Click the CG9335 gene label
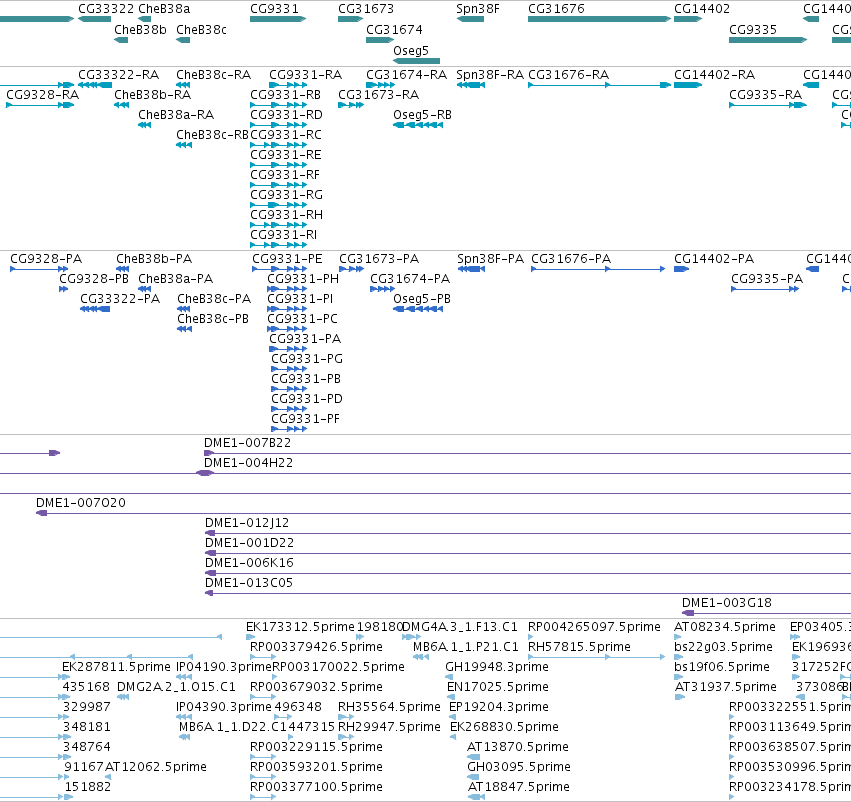 click(x=753, y=29)
